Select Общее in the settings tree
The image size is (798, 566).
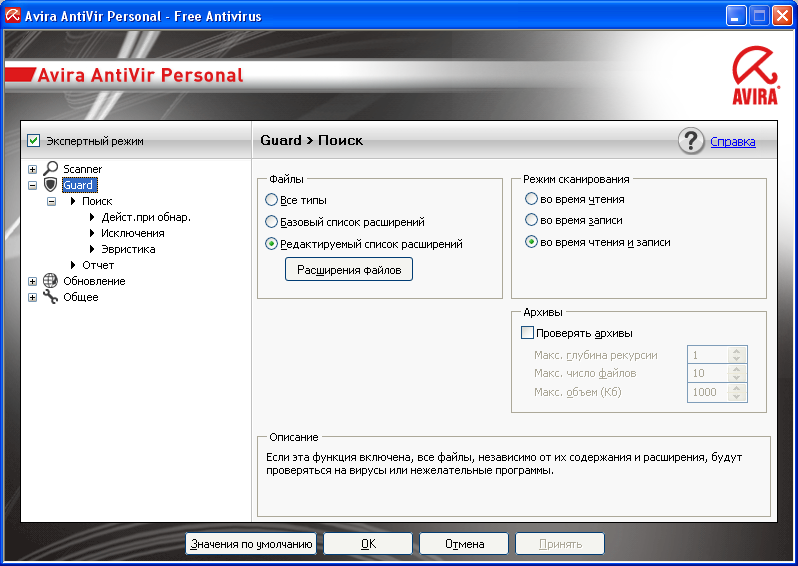point(80,297)
